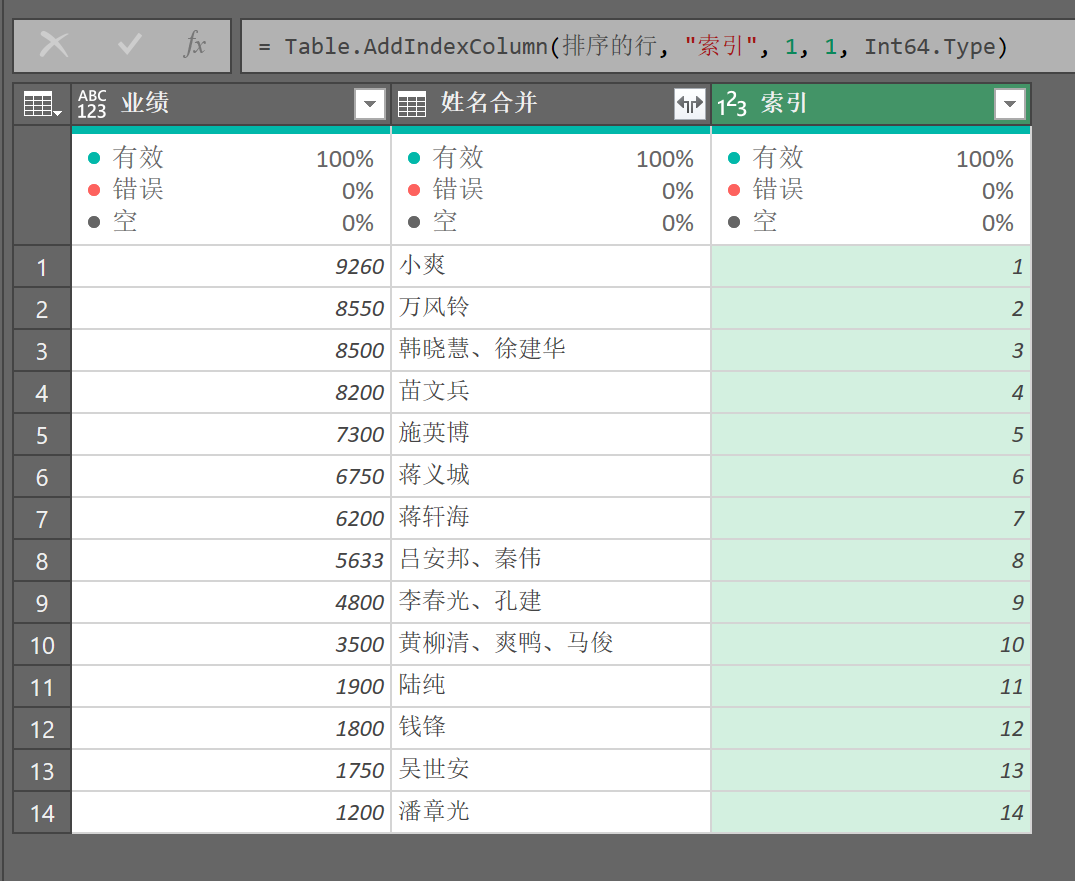Click the cell with value 1200
Screen dimensions: 1075x881
point(231,813)
